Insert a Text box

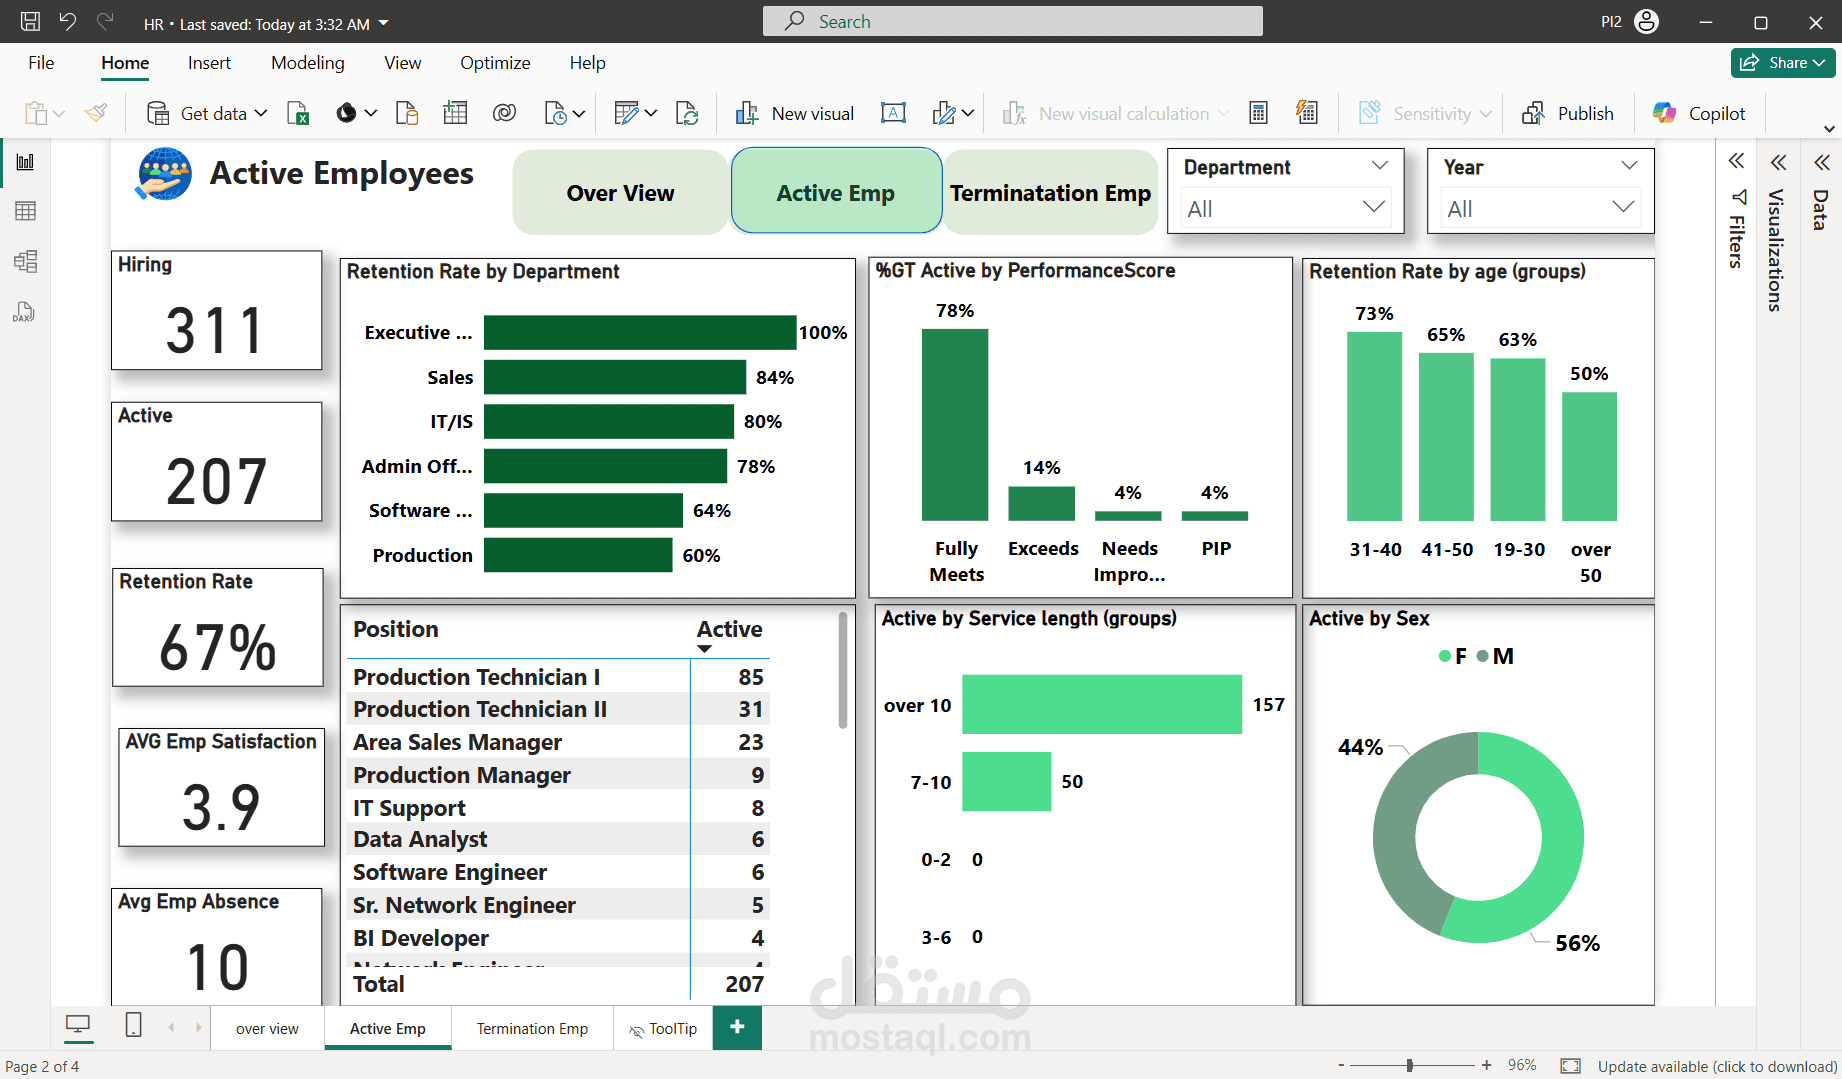(x=893, y=113)
